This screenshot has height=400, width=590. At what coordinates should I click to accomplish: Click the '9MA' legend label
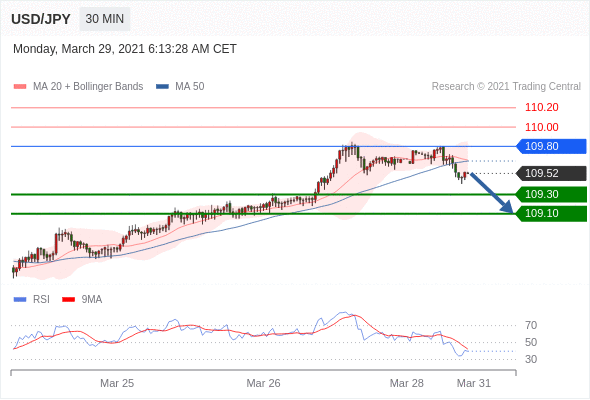[92, 300]
